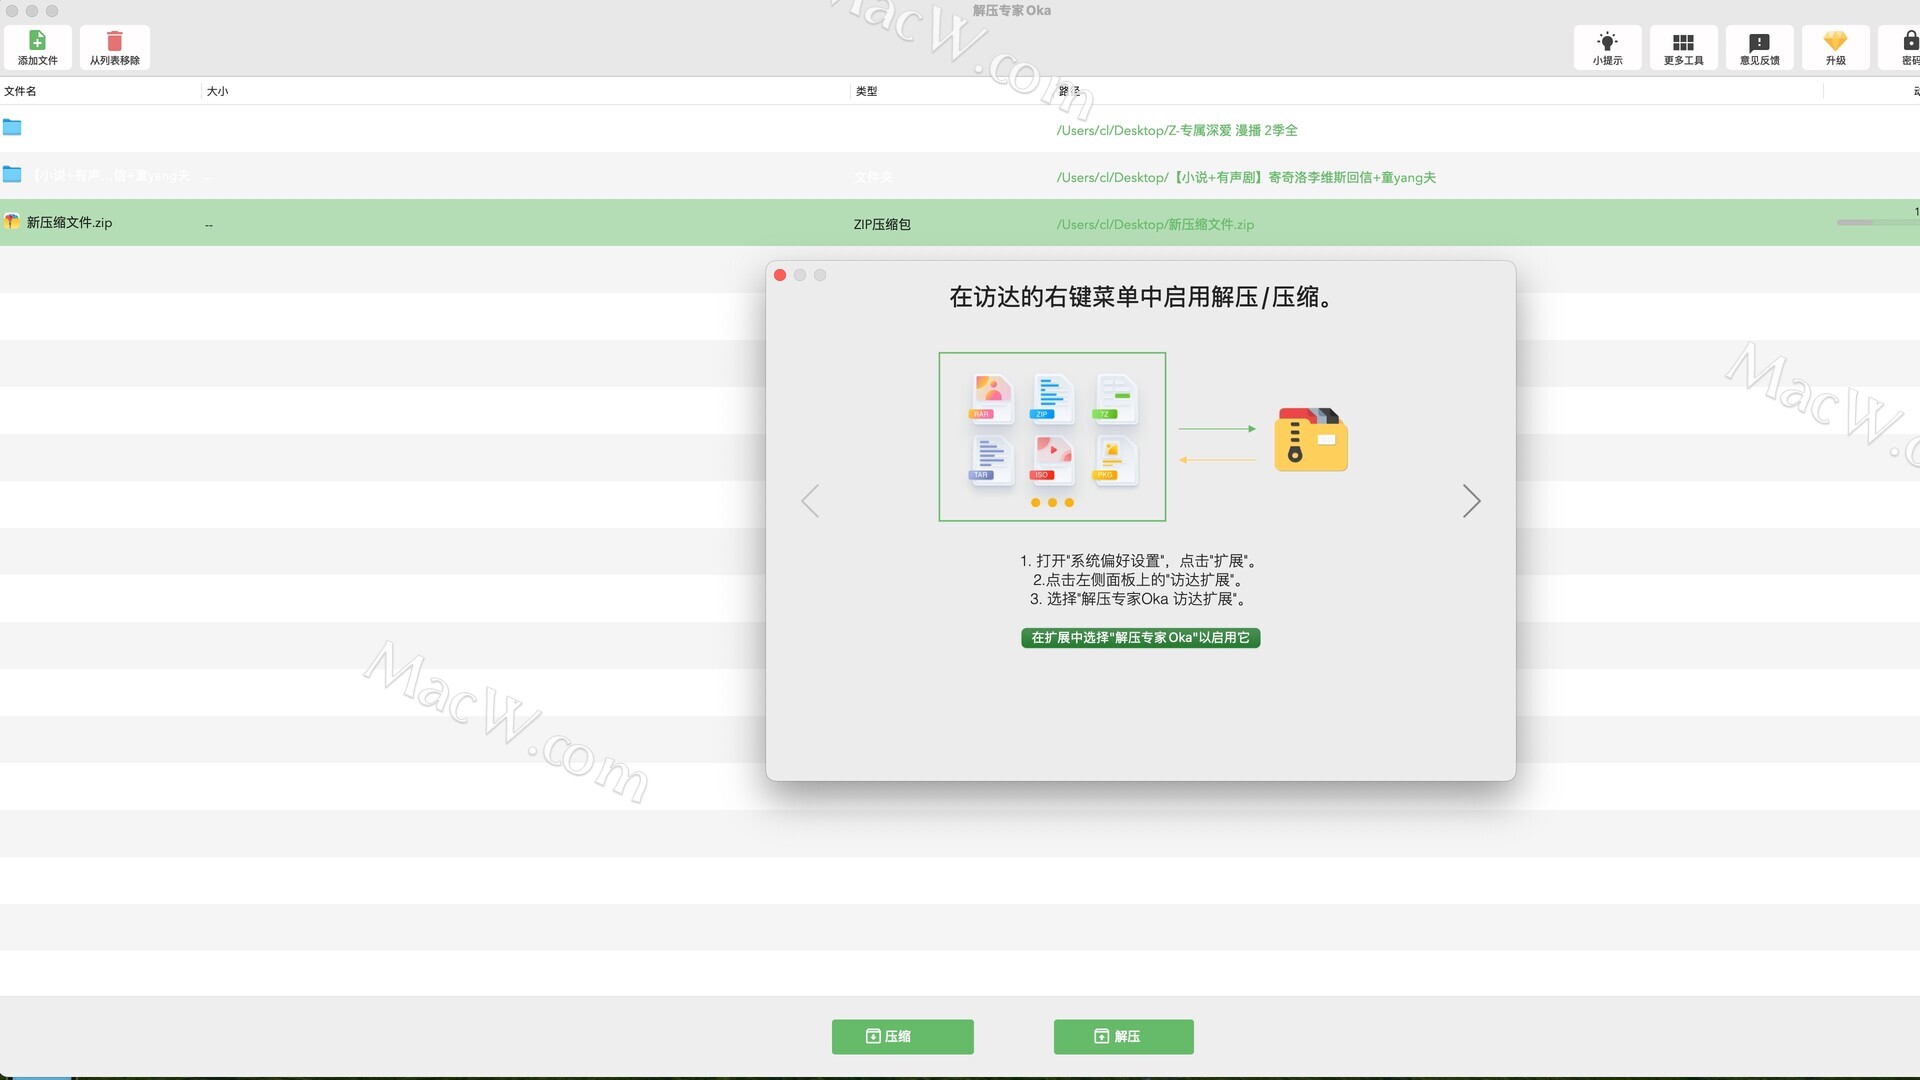Click the file formats illustration box
The image size is (1920, 1080).
(1052, 436)
